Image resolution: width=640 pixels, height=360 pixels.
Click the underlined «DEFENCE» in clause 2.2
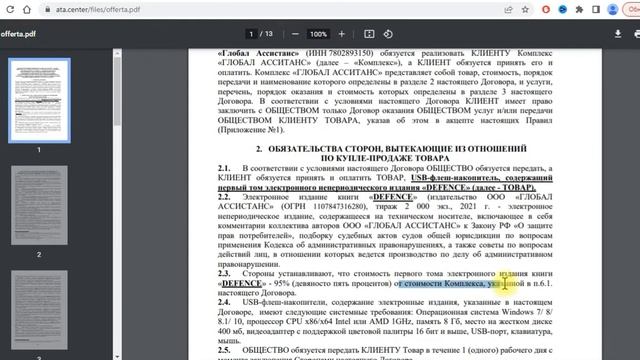pos(393,197)
